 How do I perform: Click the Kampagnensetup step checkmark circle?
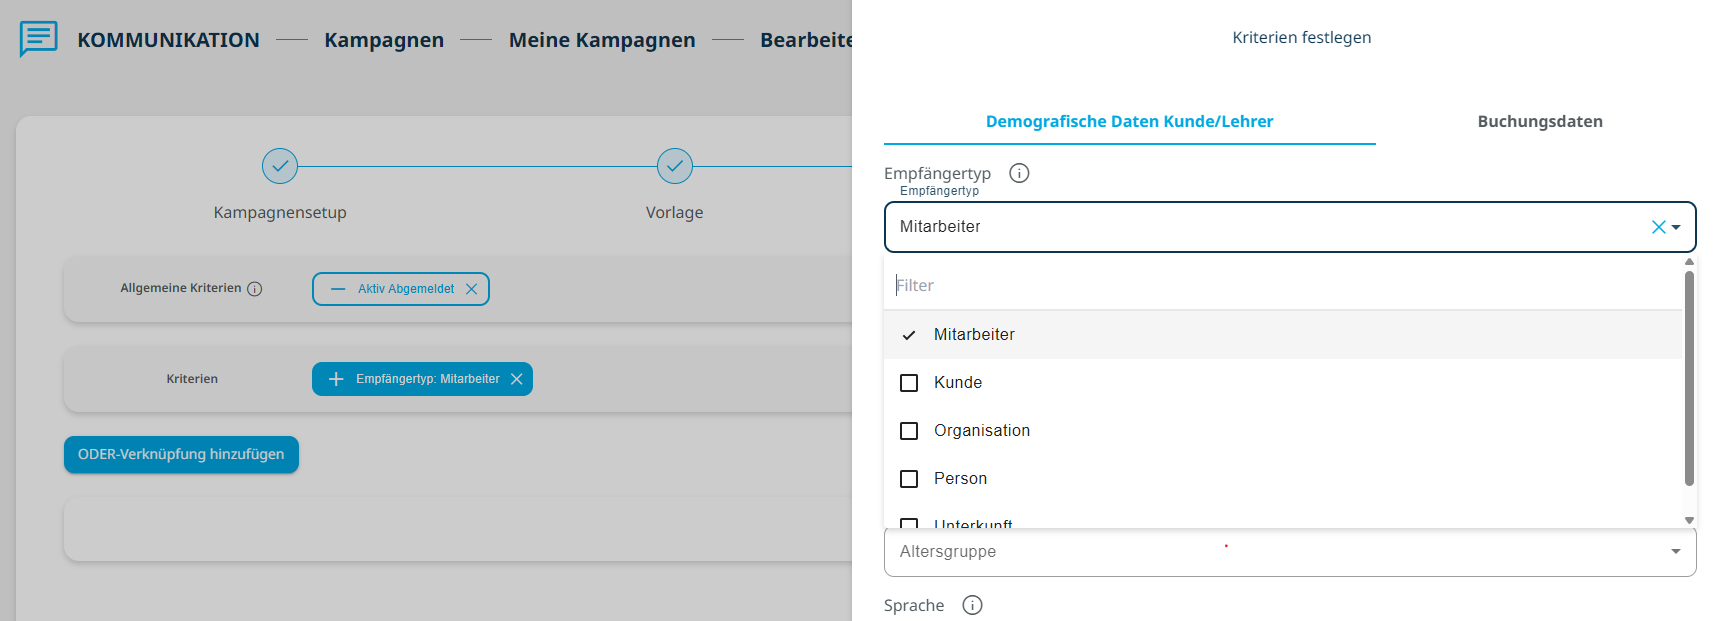click(280, 166)
